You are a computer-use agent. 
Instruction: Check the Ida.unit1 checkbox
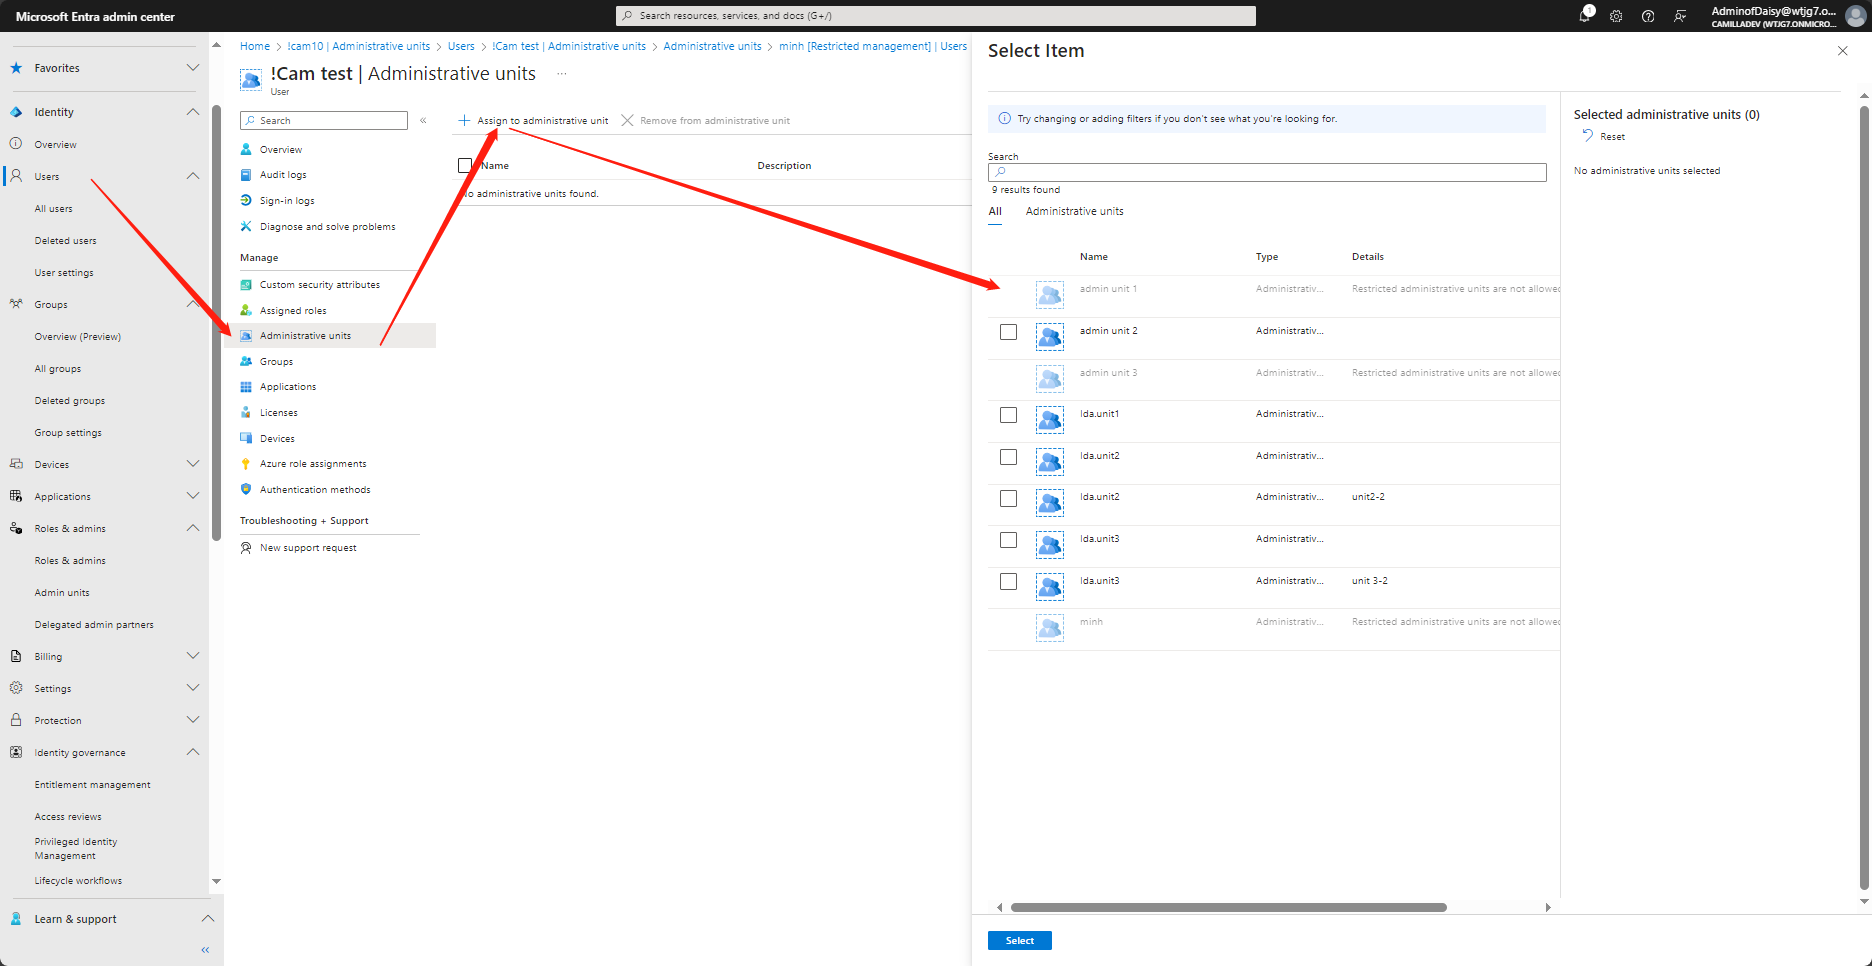pyautogui.click(x=1007, y=415)
